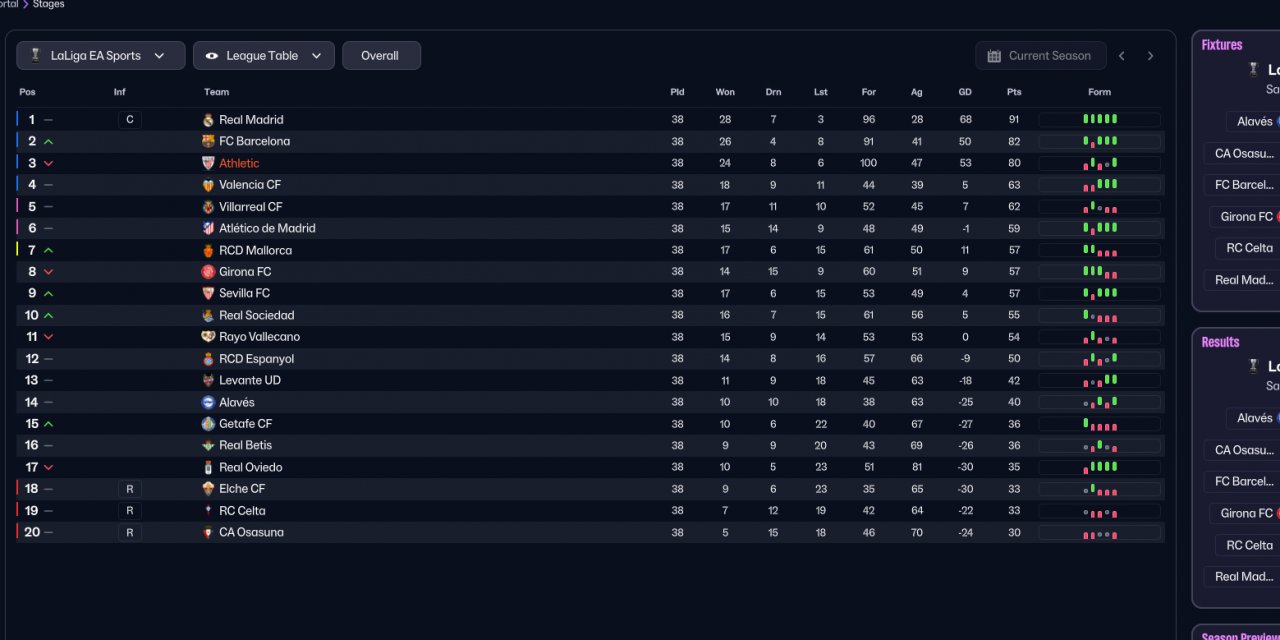Click the RCD Espanyol club badge
Image resolution: width=1280 pixels, height=640 pixels.
pyautogui.click(x=208, y=359)
